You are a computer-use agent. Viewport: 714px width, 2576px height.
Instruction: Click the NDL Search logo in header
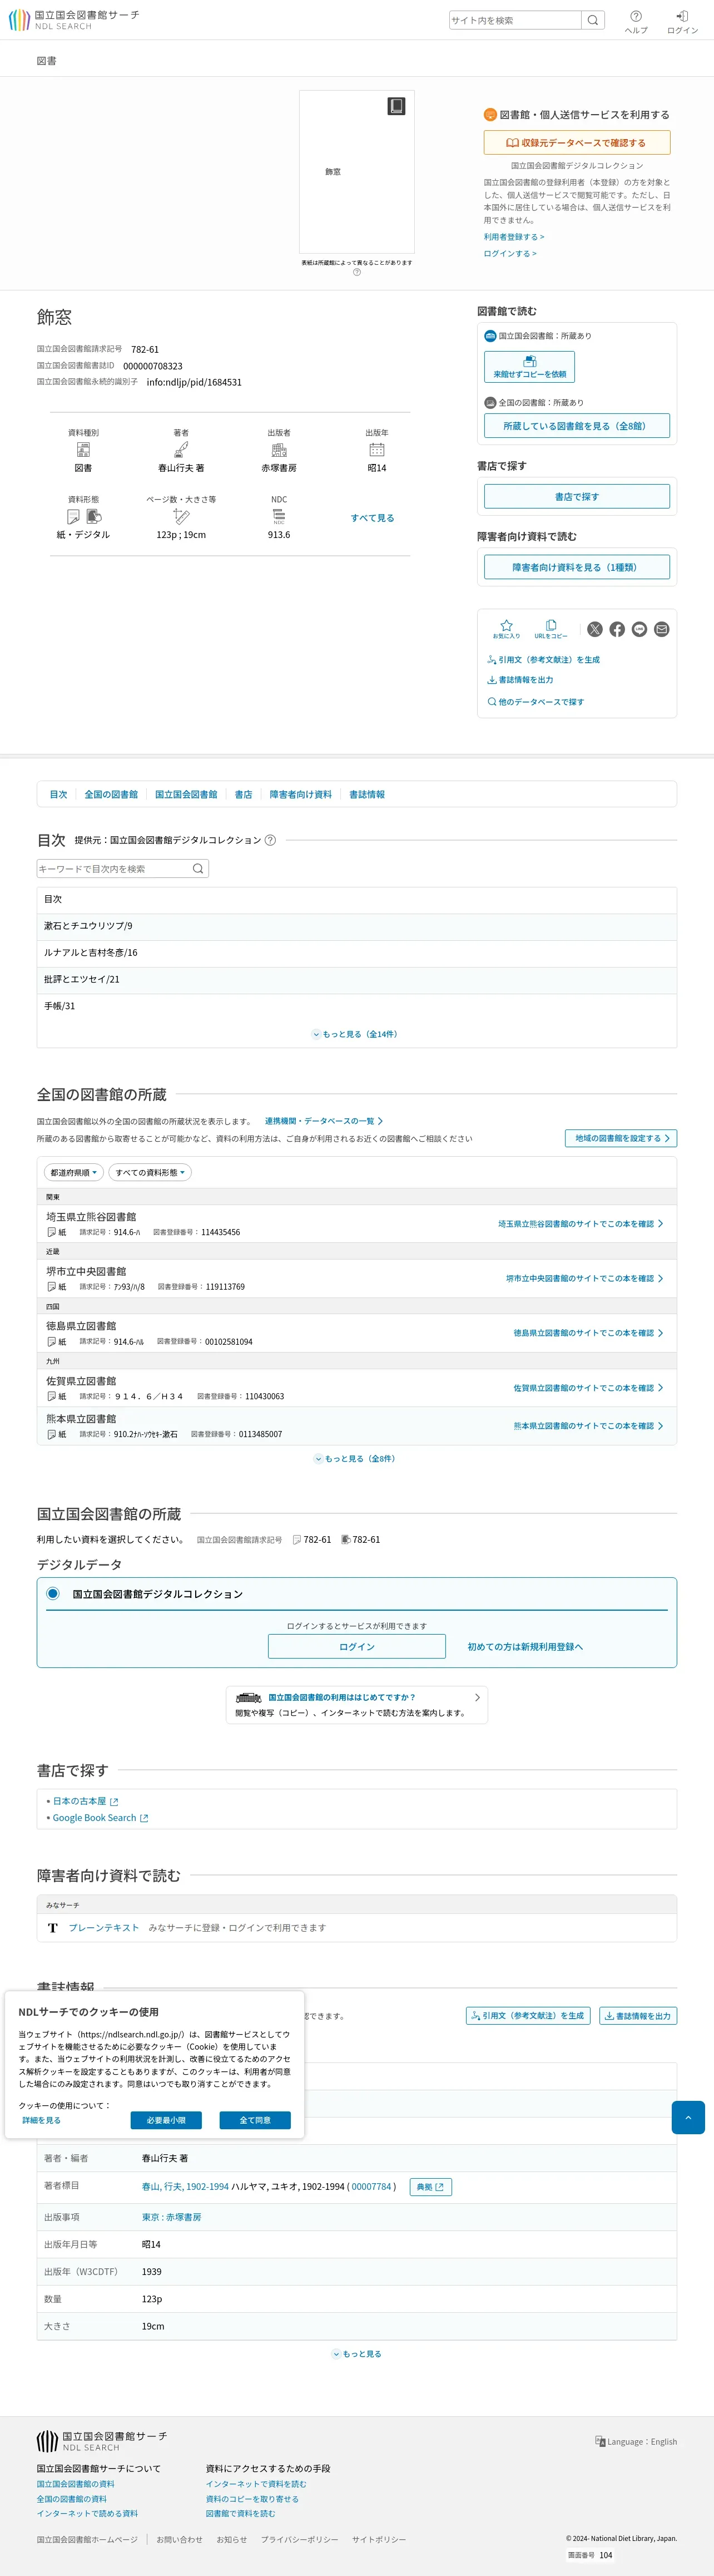74,20
